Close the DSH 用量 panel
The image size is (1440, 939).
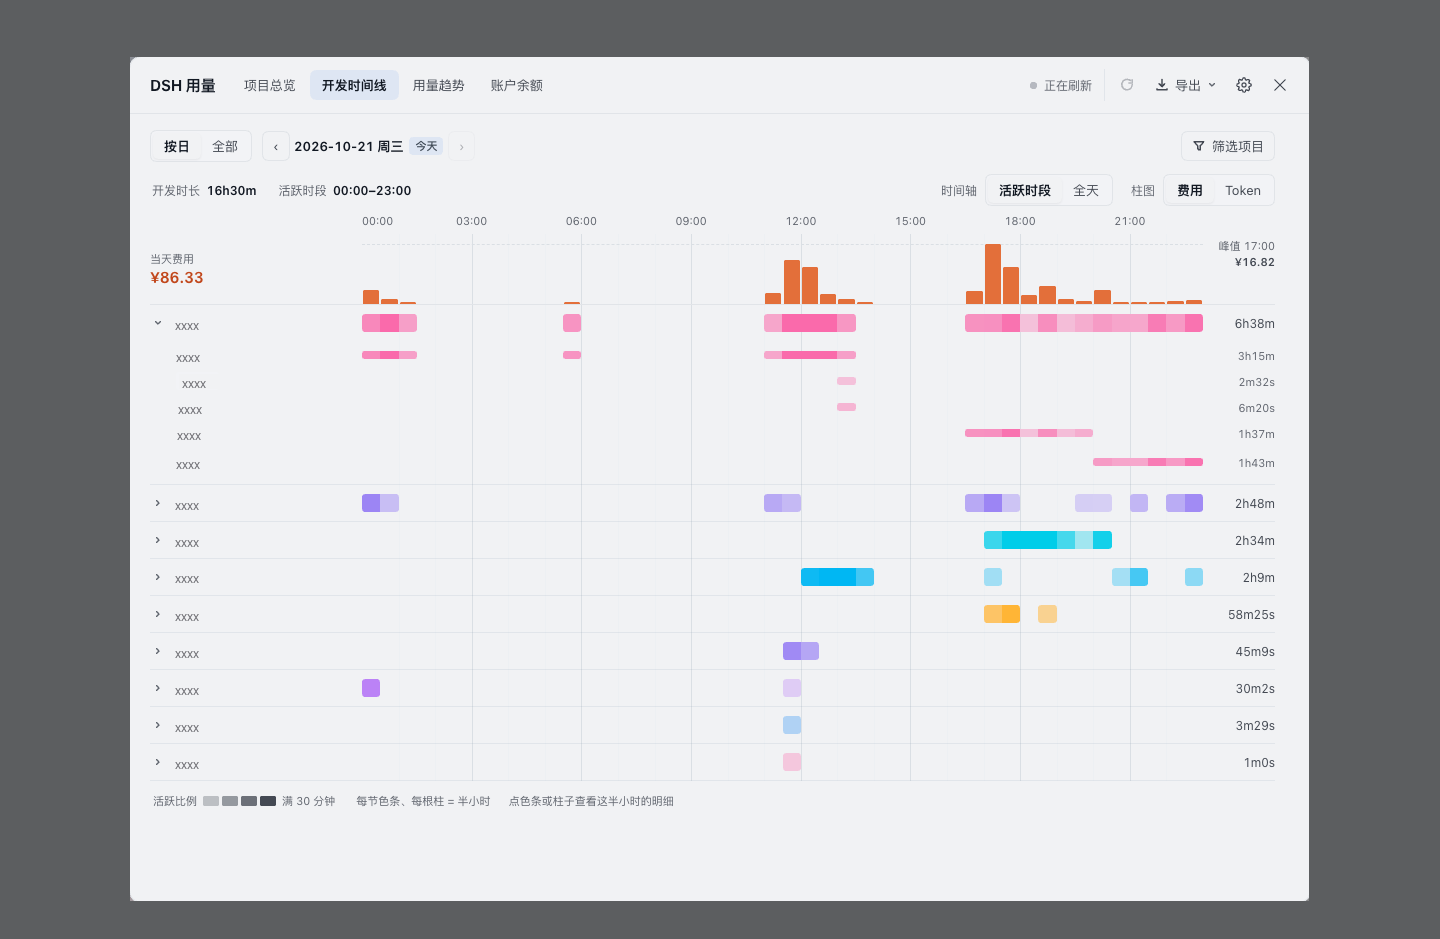[x=1280, y=85]
